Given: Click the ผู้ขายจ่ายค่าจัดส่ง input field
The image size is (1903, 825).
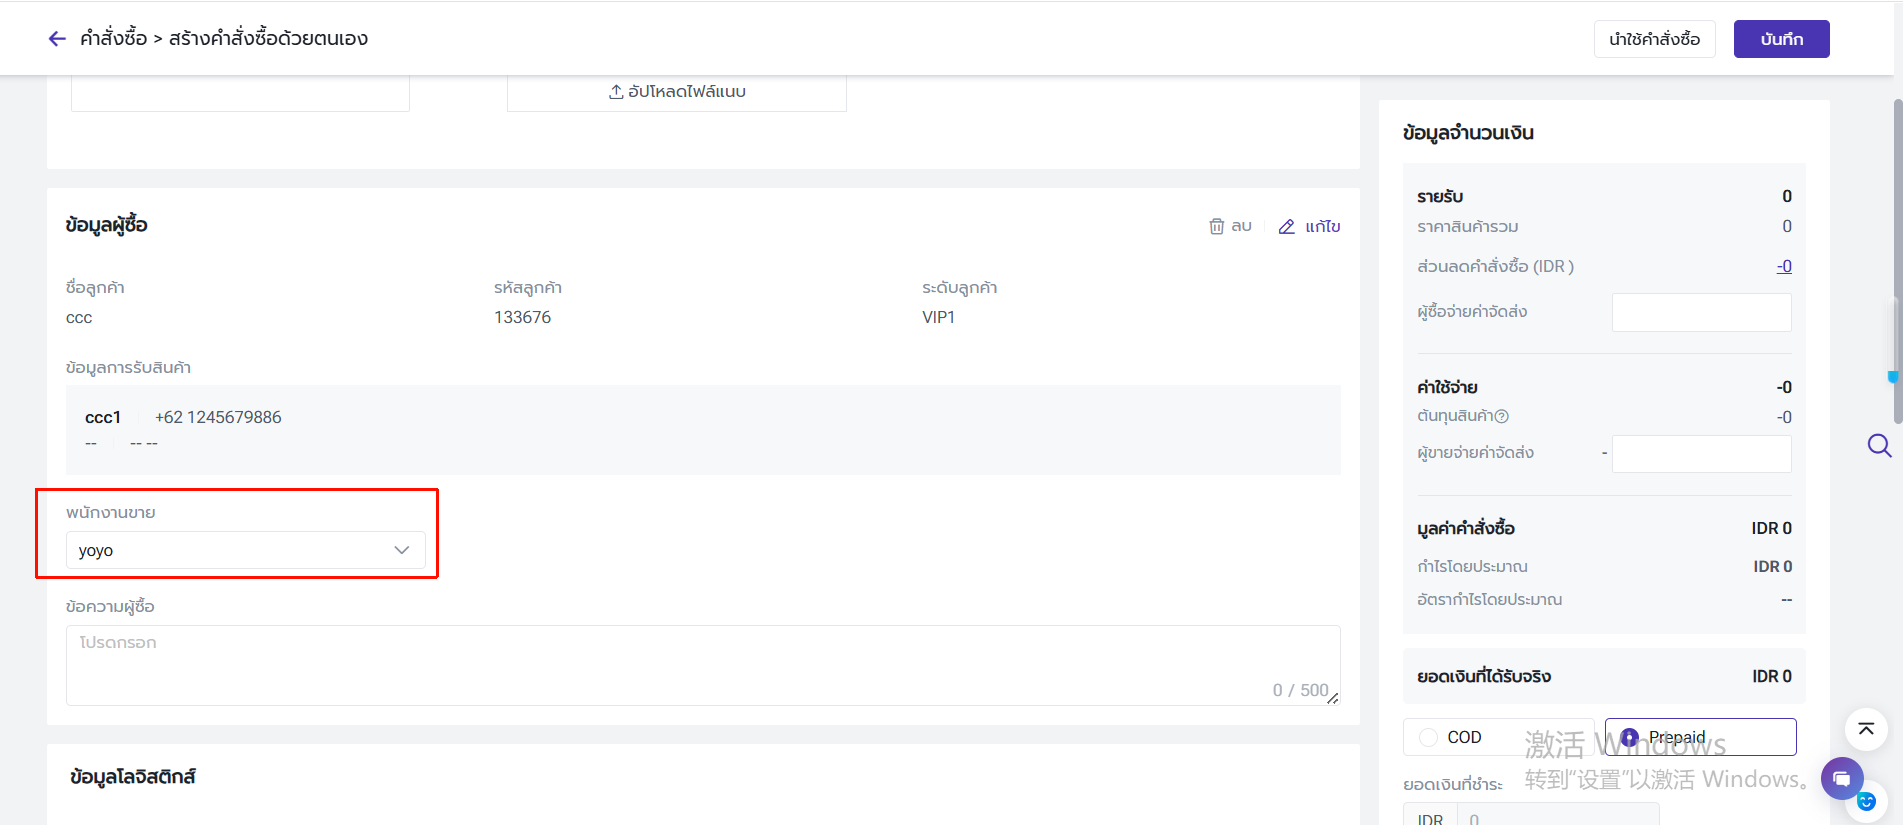Looking at the screenshot, I should click(x=1701, y=453).
